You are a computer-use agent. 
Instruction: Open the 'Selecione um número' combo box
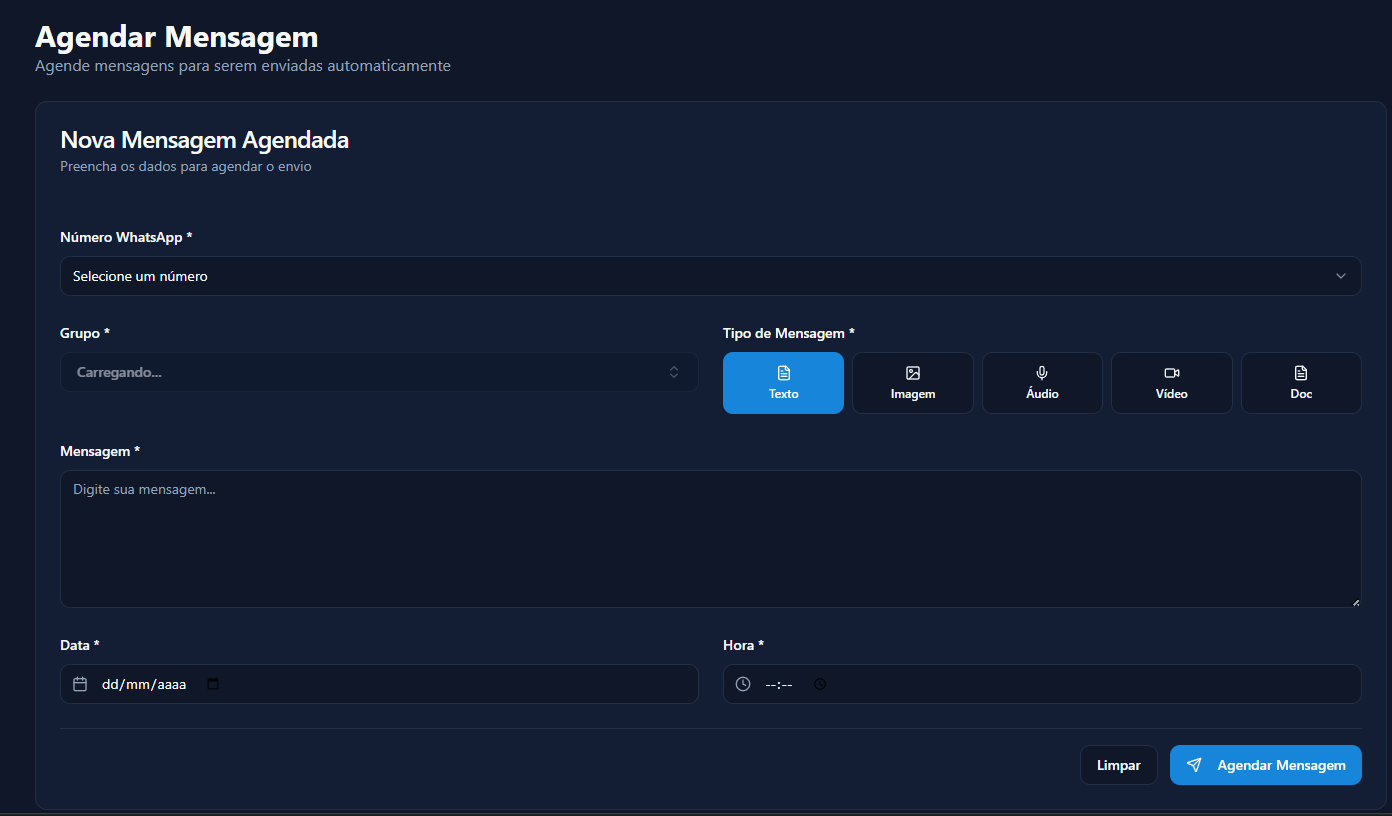700,276
